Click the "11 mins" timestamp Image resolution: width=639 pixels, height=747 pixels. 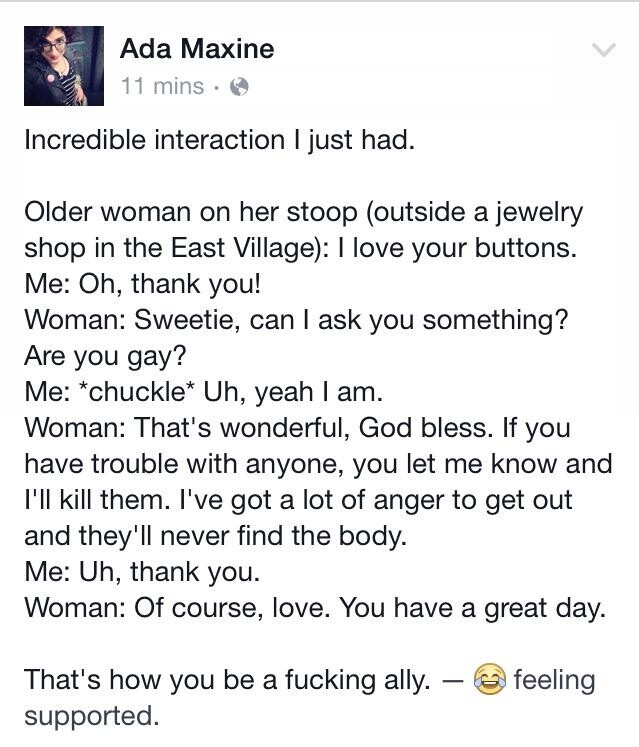(161, 86)
